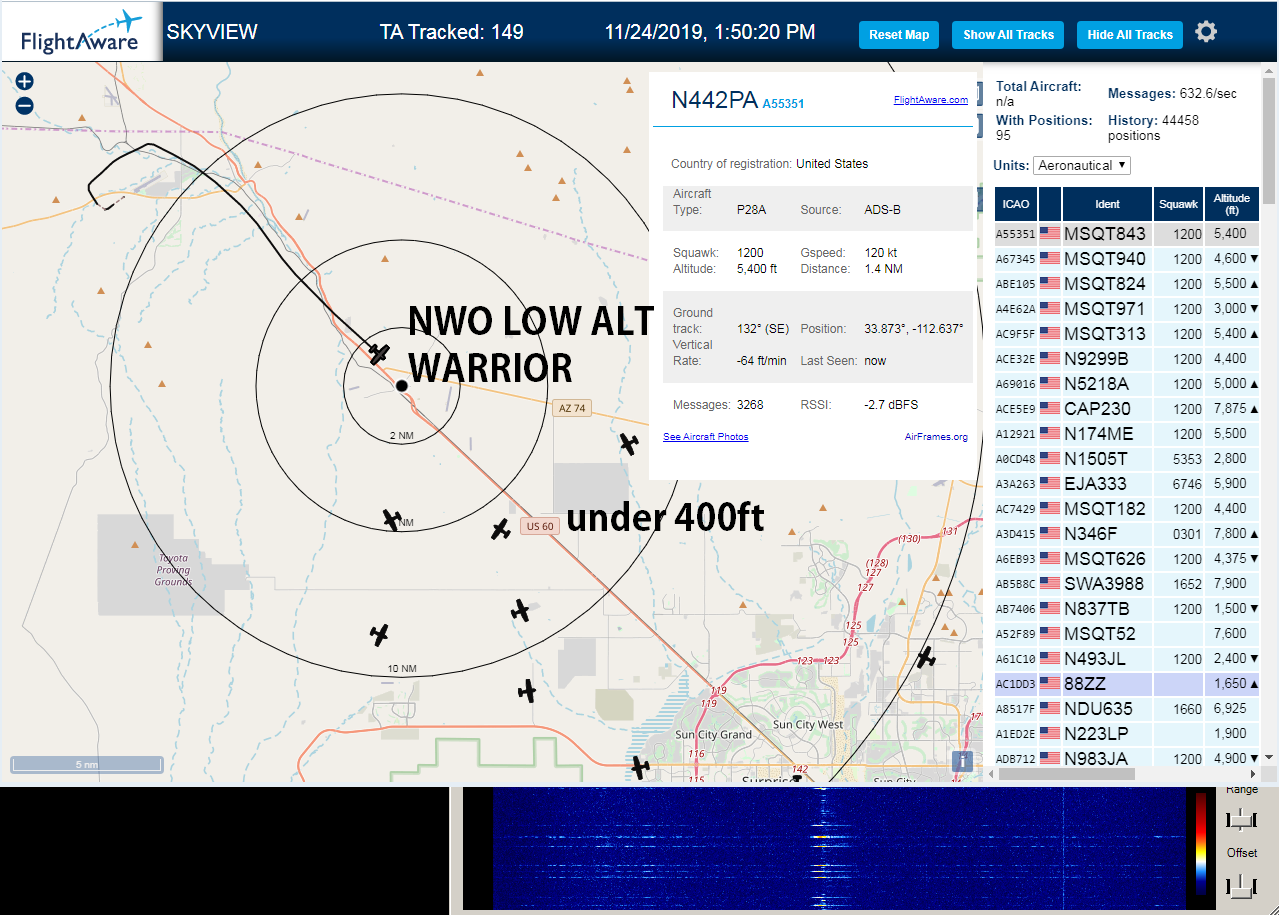
Task: Open the FlightAware.com link in the info panel
Action: (930, 100)
